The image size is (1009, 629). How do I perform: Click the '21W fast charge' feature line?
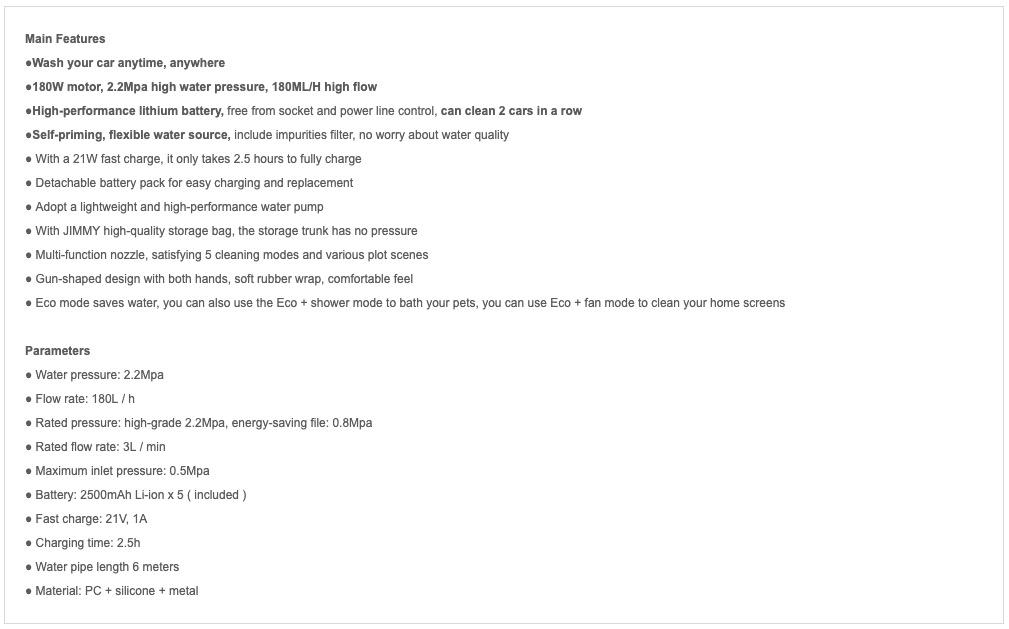click(198, 159)
